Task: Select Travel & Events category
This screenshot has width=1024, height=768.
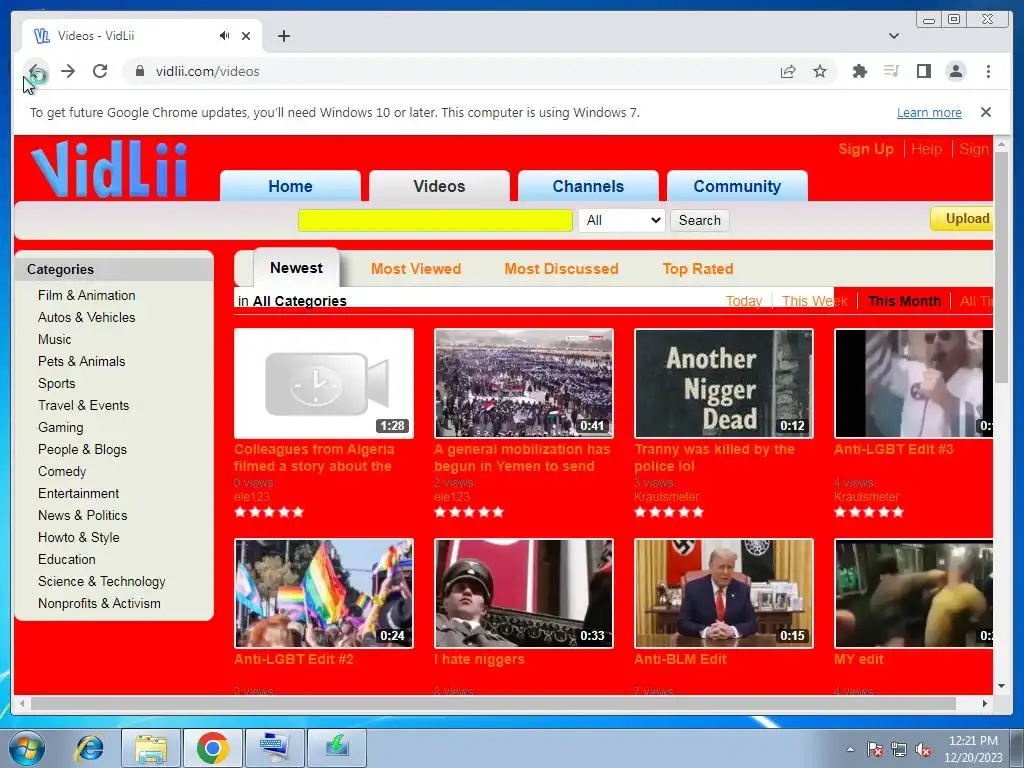Action: coord(83,406)
